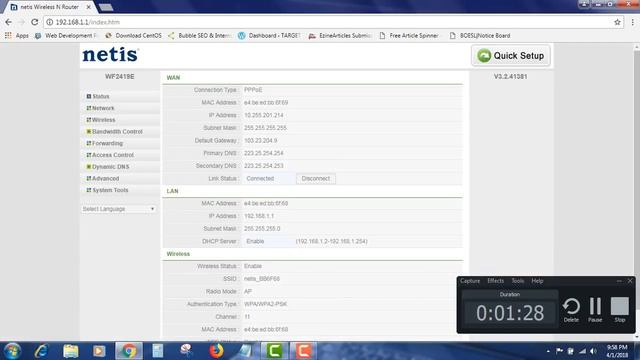Bookmark this page with the star
This screenshot has height=360, width=640.
click(x=617, y=22)
